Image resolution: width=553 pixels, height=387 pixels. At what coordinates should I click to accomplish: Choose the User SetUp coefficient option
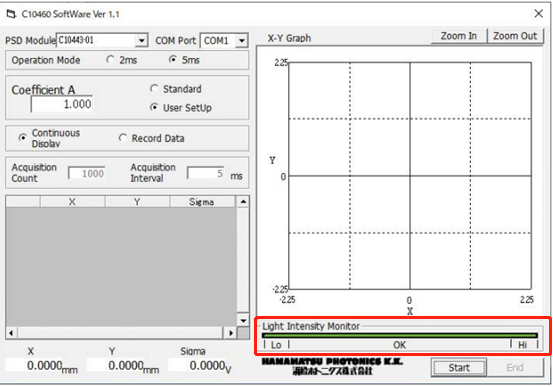154,107
